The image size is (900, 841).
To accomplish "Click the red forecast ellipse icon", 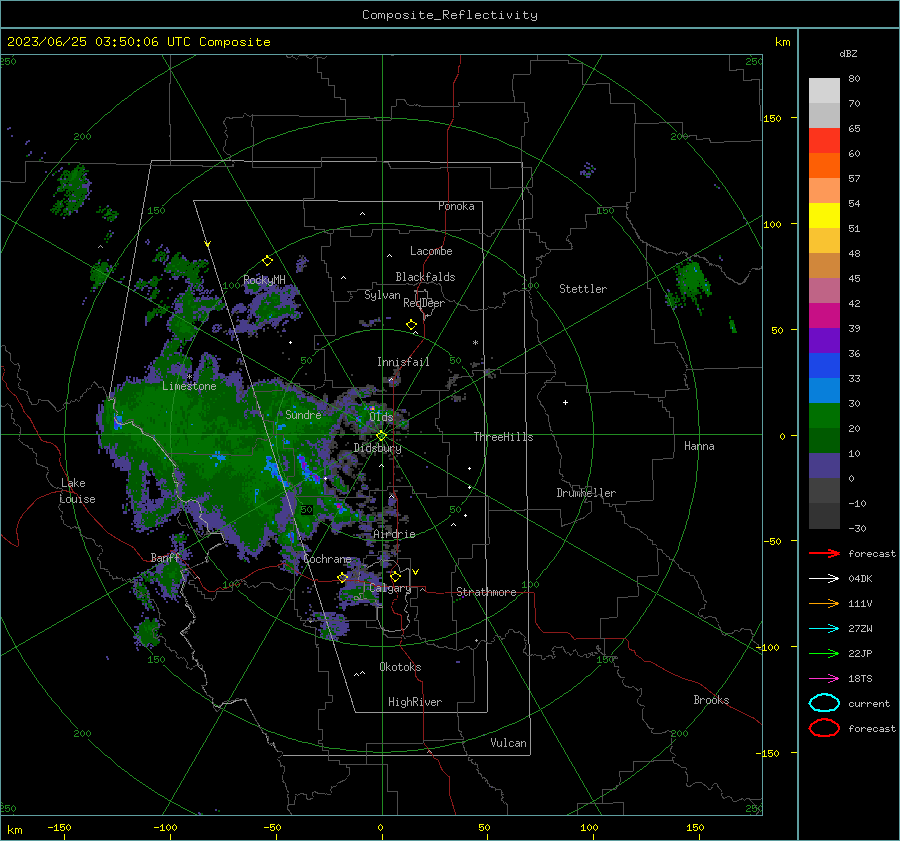I will point(824,728).
